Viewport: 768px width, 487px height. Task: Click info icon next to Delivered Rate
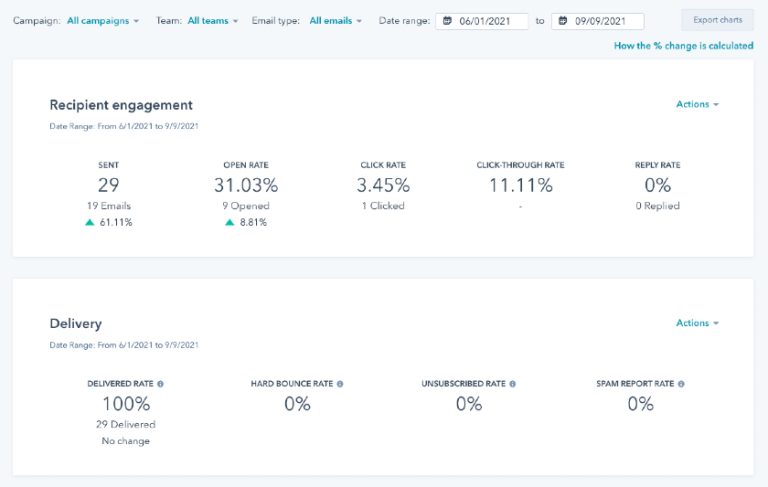[161, 383]
